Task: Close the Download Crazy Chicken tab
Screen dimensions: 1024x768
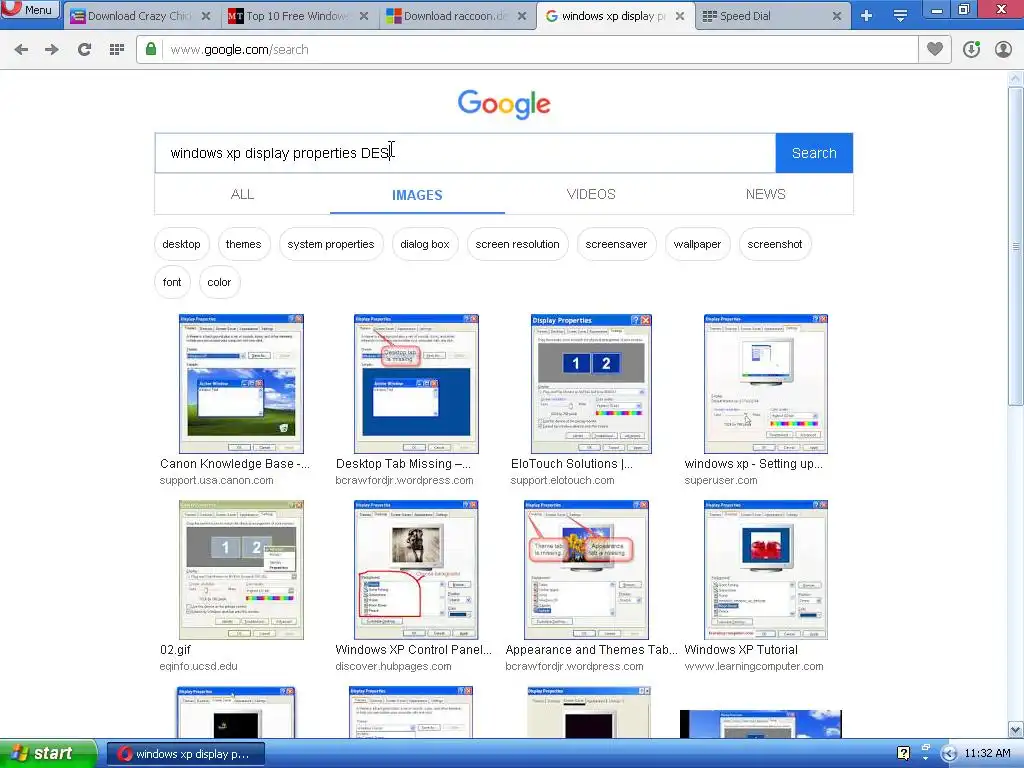Action: [206, 16]
